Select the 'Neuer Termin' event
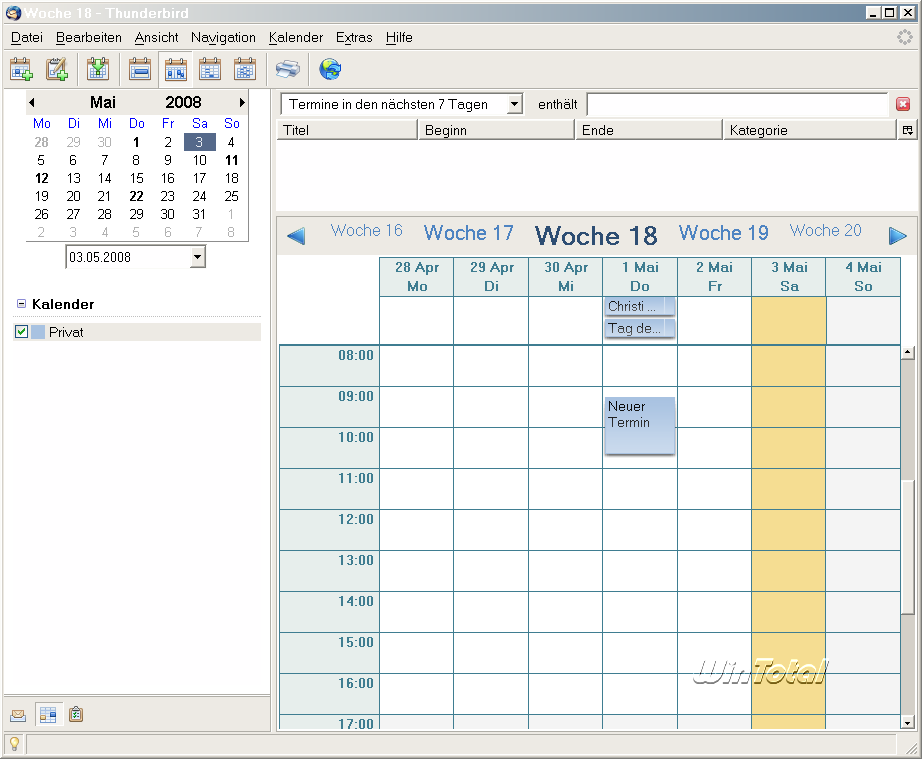The image size is (922, 759). point(639,426)
